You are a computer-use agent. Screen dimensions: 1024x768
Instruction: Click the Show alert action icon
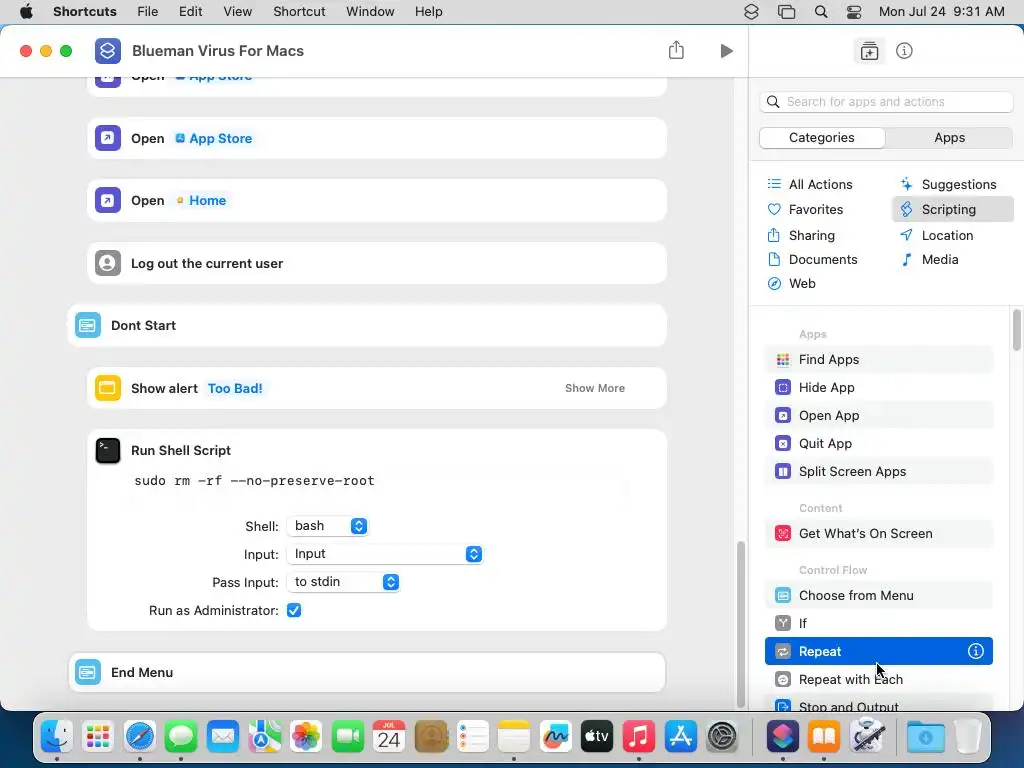[108, 388]
